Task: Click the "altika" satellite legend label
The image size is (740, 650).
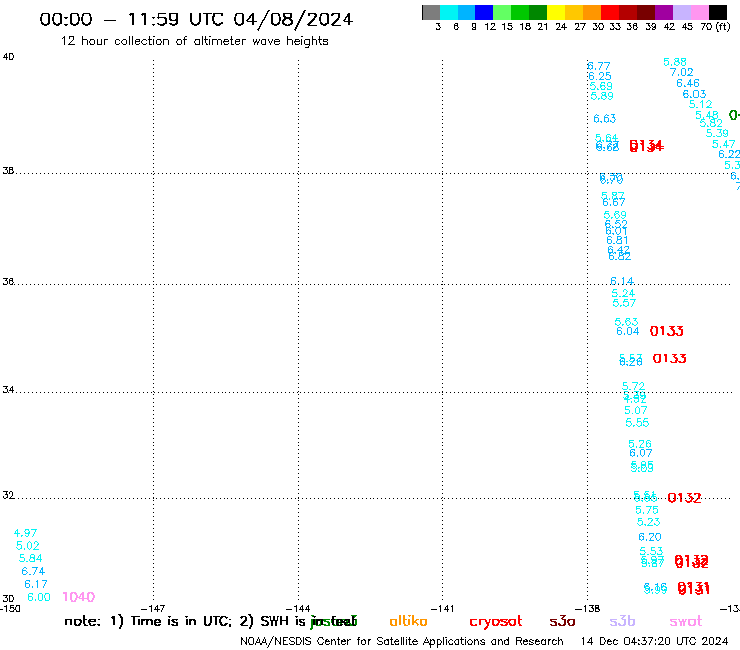Action: click(x=408, y=621)
